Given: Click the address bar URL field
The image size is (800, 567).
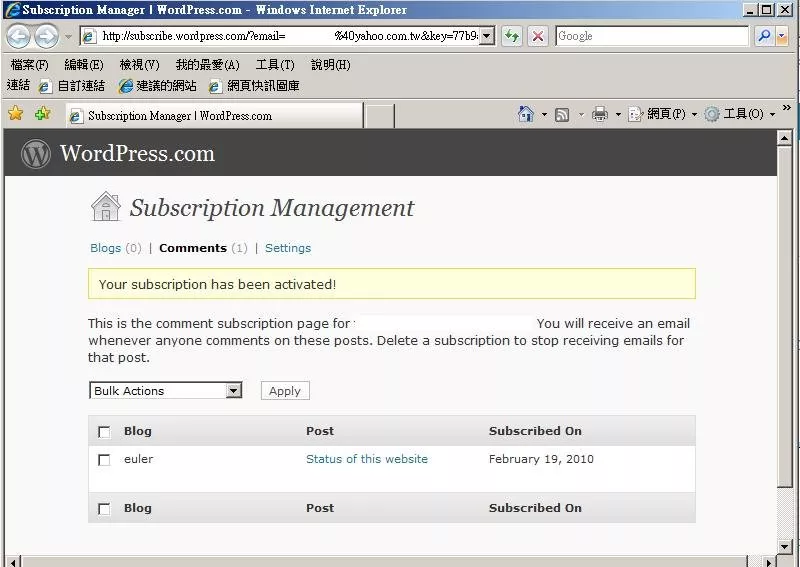Looking at the screenshot, I should [281, 36].
